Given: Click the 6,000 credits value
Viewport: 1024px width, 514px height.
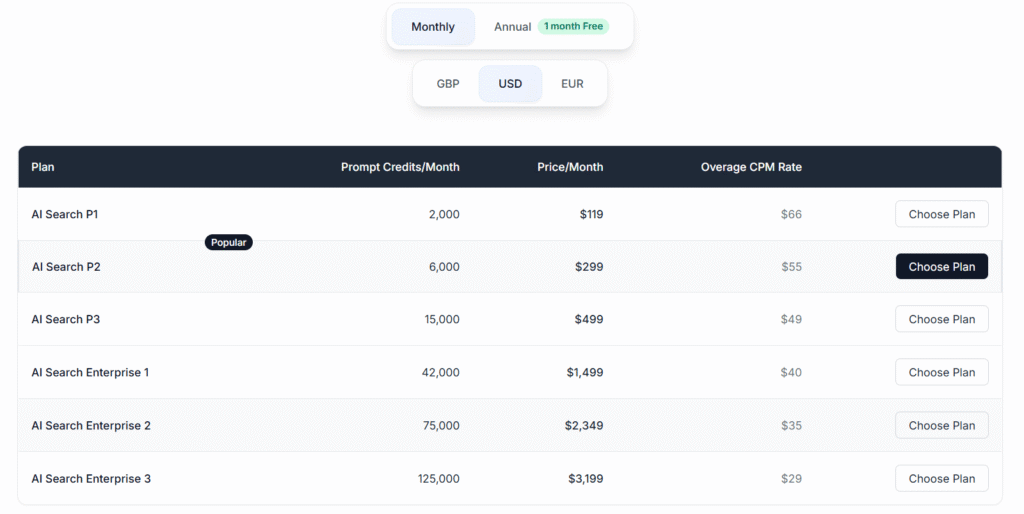Looking at the screenshot, I should point(444,266).
